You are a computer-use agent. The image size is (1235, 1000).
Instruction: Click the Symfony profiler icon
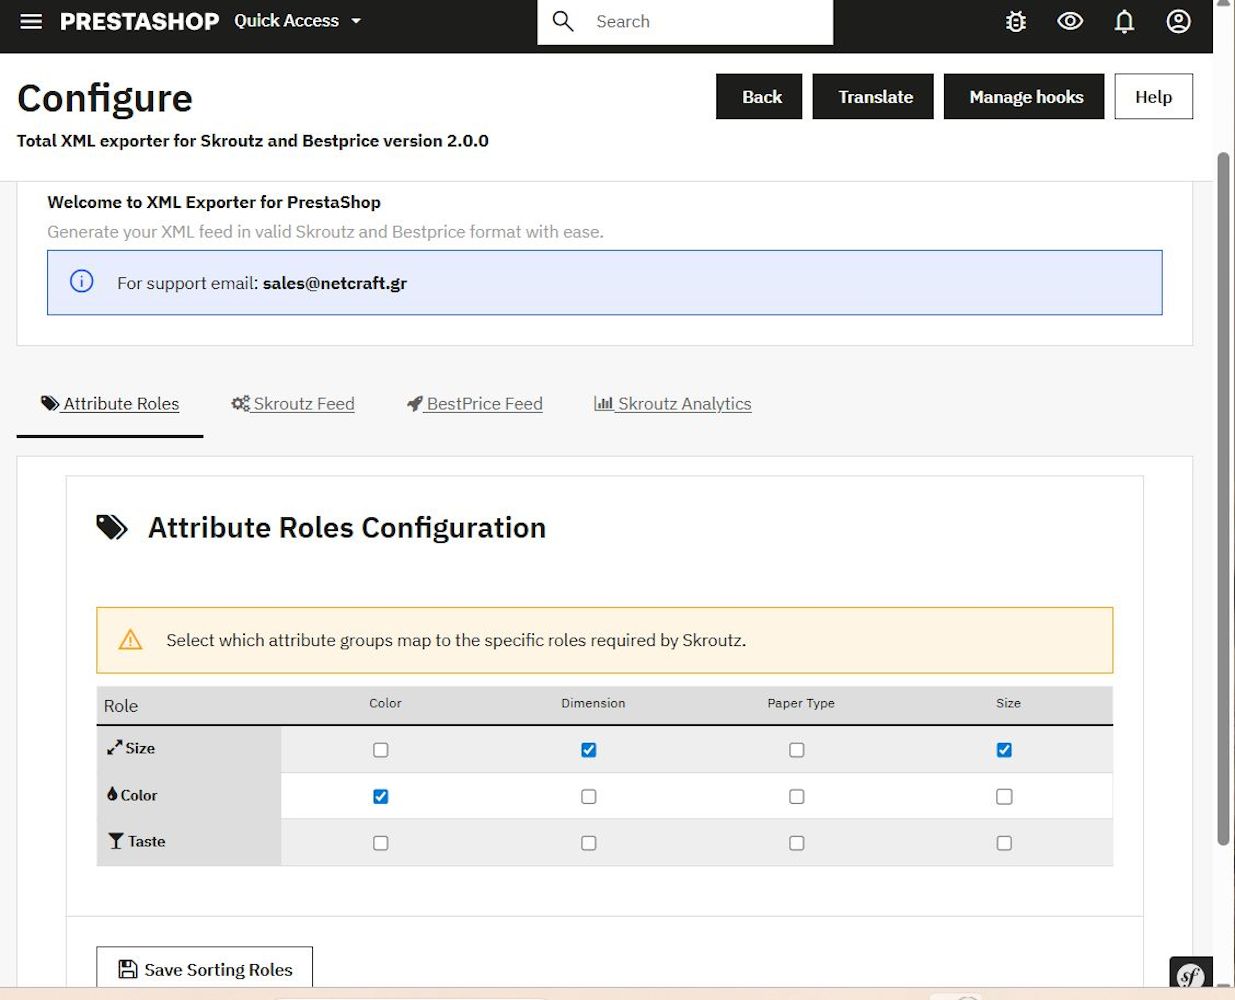pos(1190,974)
